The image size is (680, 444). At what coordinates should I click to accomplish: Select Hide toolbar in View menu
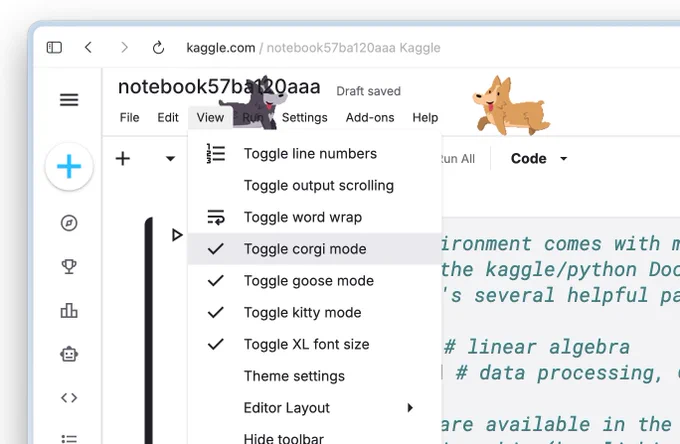coord(315,436)
